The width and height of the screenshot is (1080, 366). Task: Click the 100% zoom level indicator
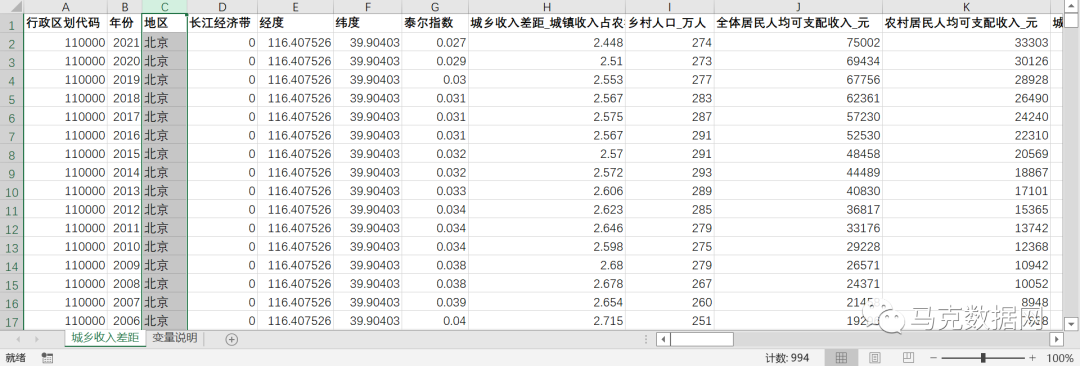point(1059,358)
